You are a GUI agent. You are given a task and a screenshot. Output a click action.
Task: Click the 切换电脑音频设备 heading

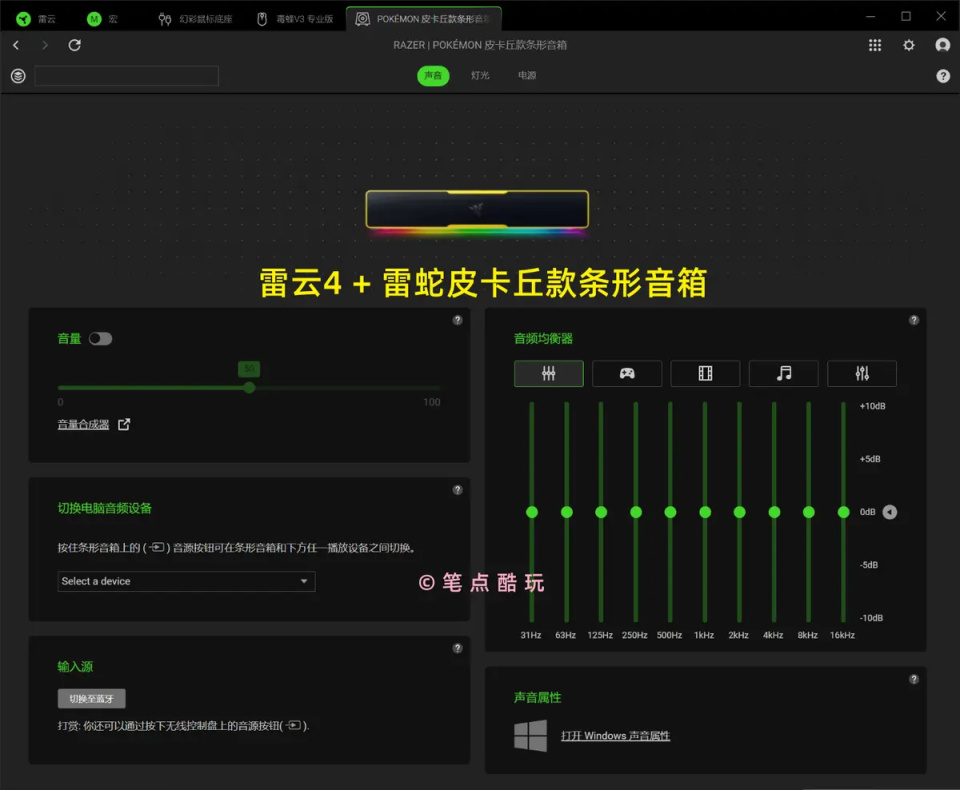coord(105,508)
